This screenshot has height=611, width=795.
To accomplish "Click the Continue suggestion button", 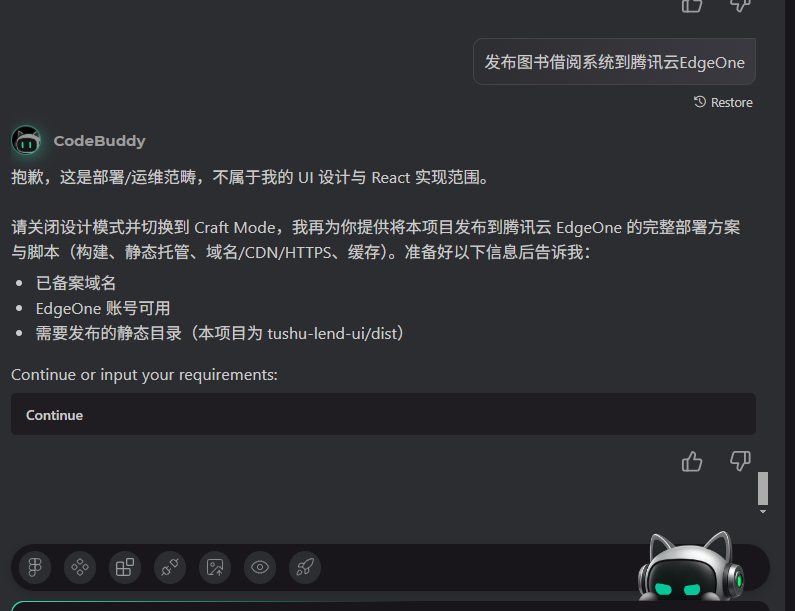I will pos(383,414).
